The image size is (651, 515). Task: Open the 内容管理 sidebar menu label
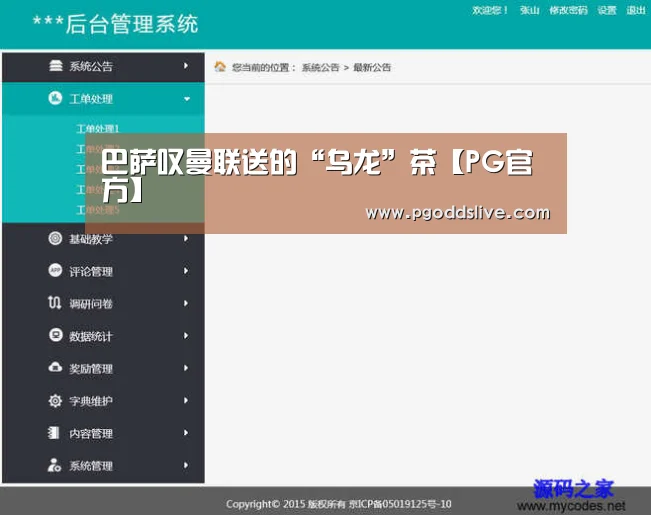pyautogui.click(x=91, y=433)
